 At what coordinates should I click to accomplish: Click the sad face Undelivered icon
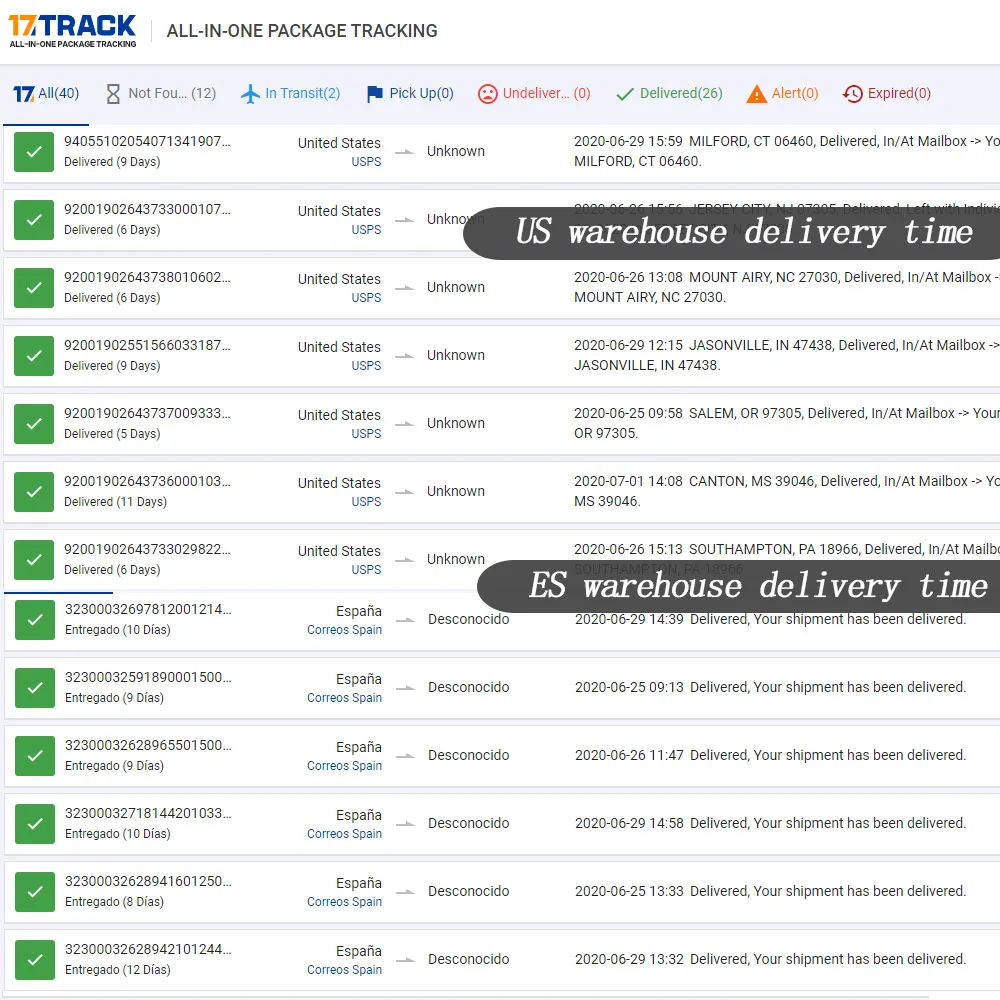tap(487, 94)
